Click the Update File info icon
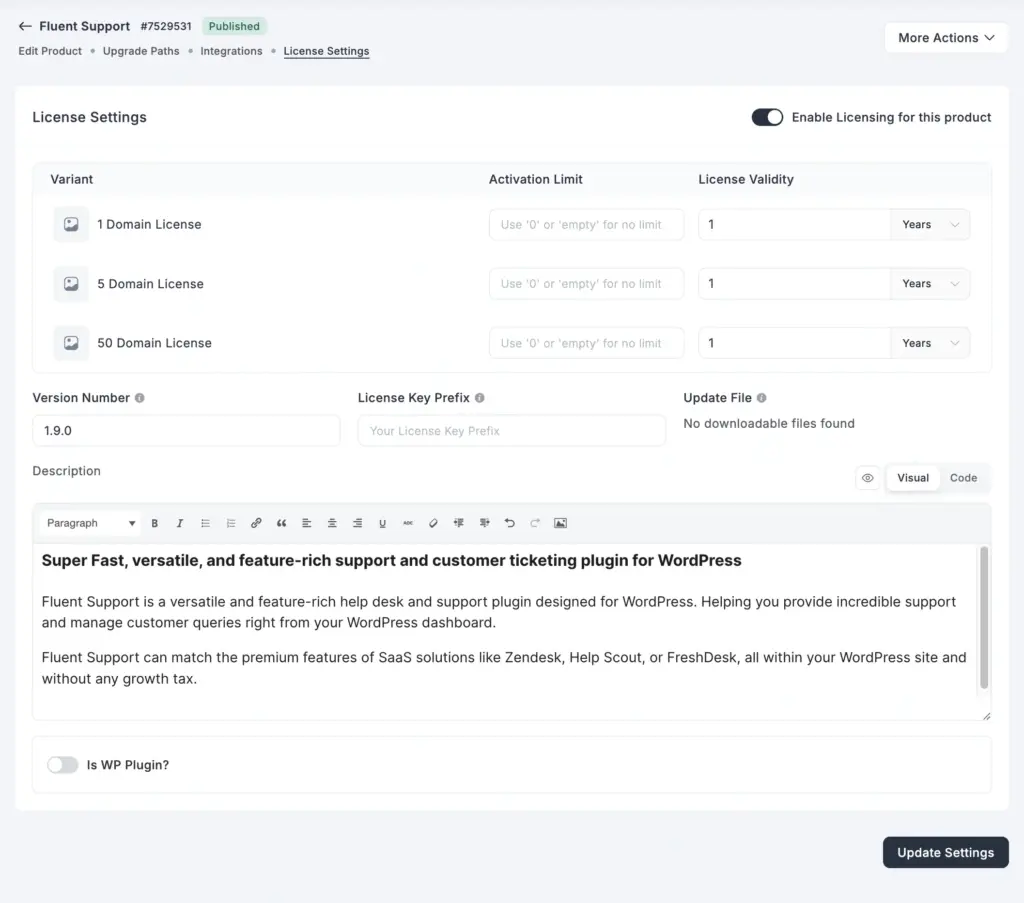The width and height of the screenshot is (1024, 903). (761, 398)
